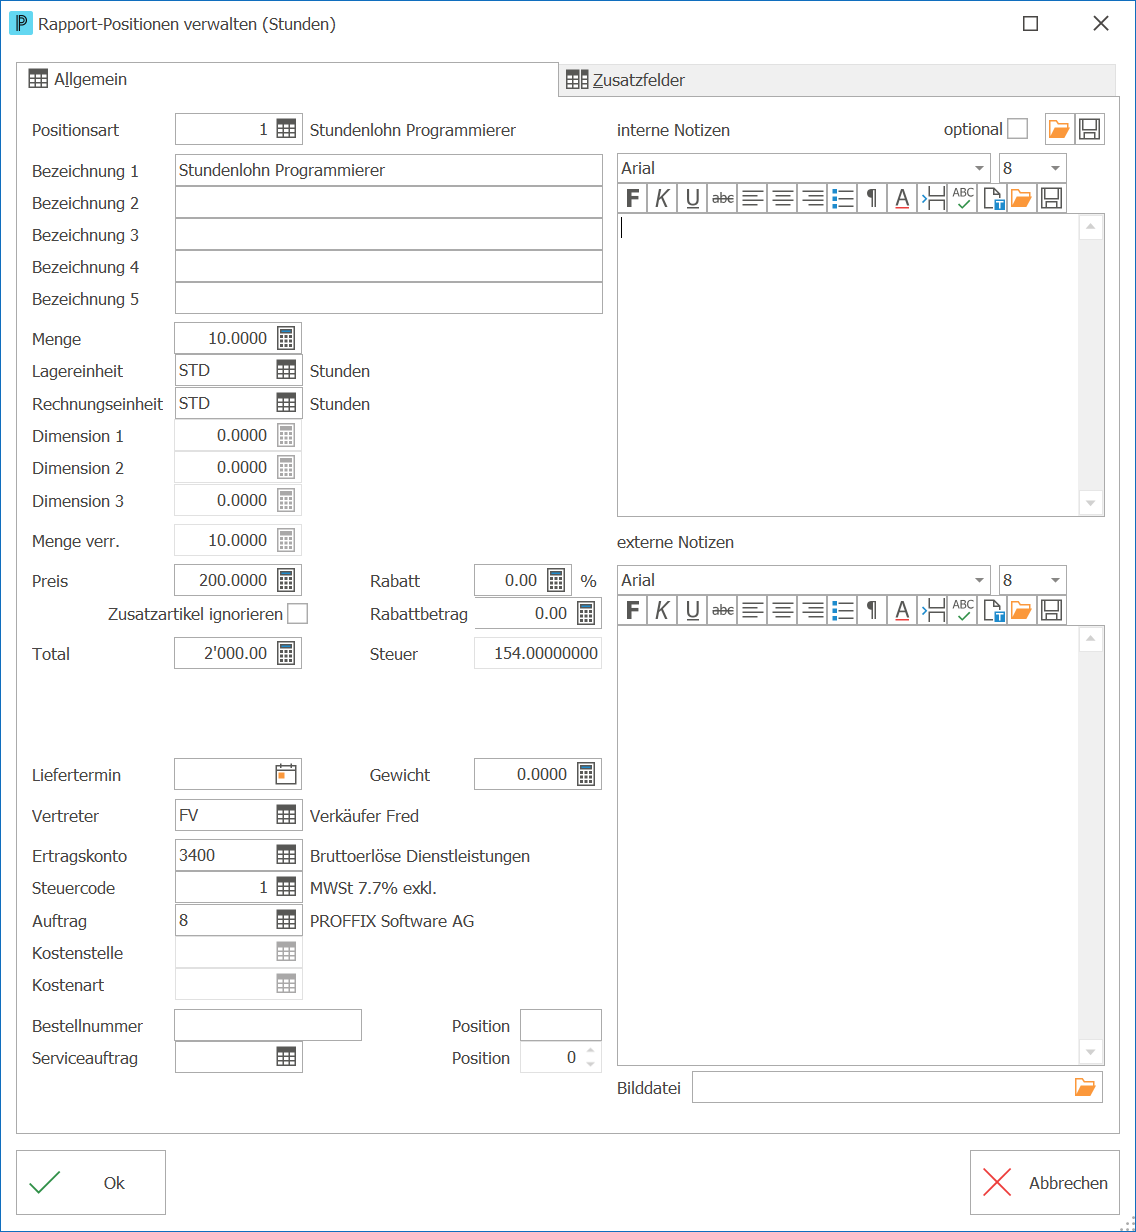Open the Positionsart lookup table icon
This screenshot has width=1136, height=1232.
click(x=286, y=129)
